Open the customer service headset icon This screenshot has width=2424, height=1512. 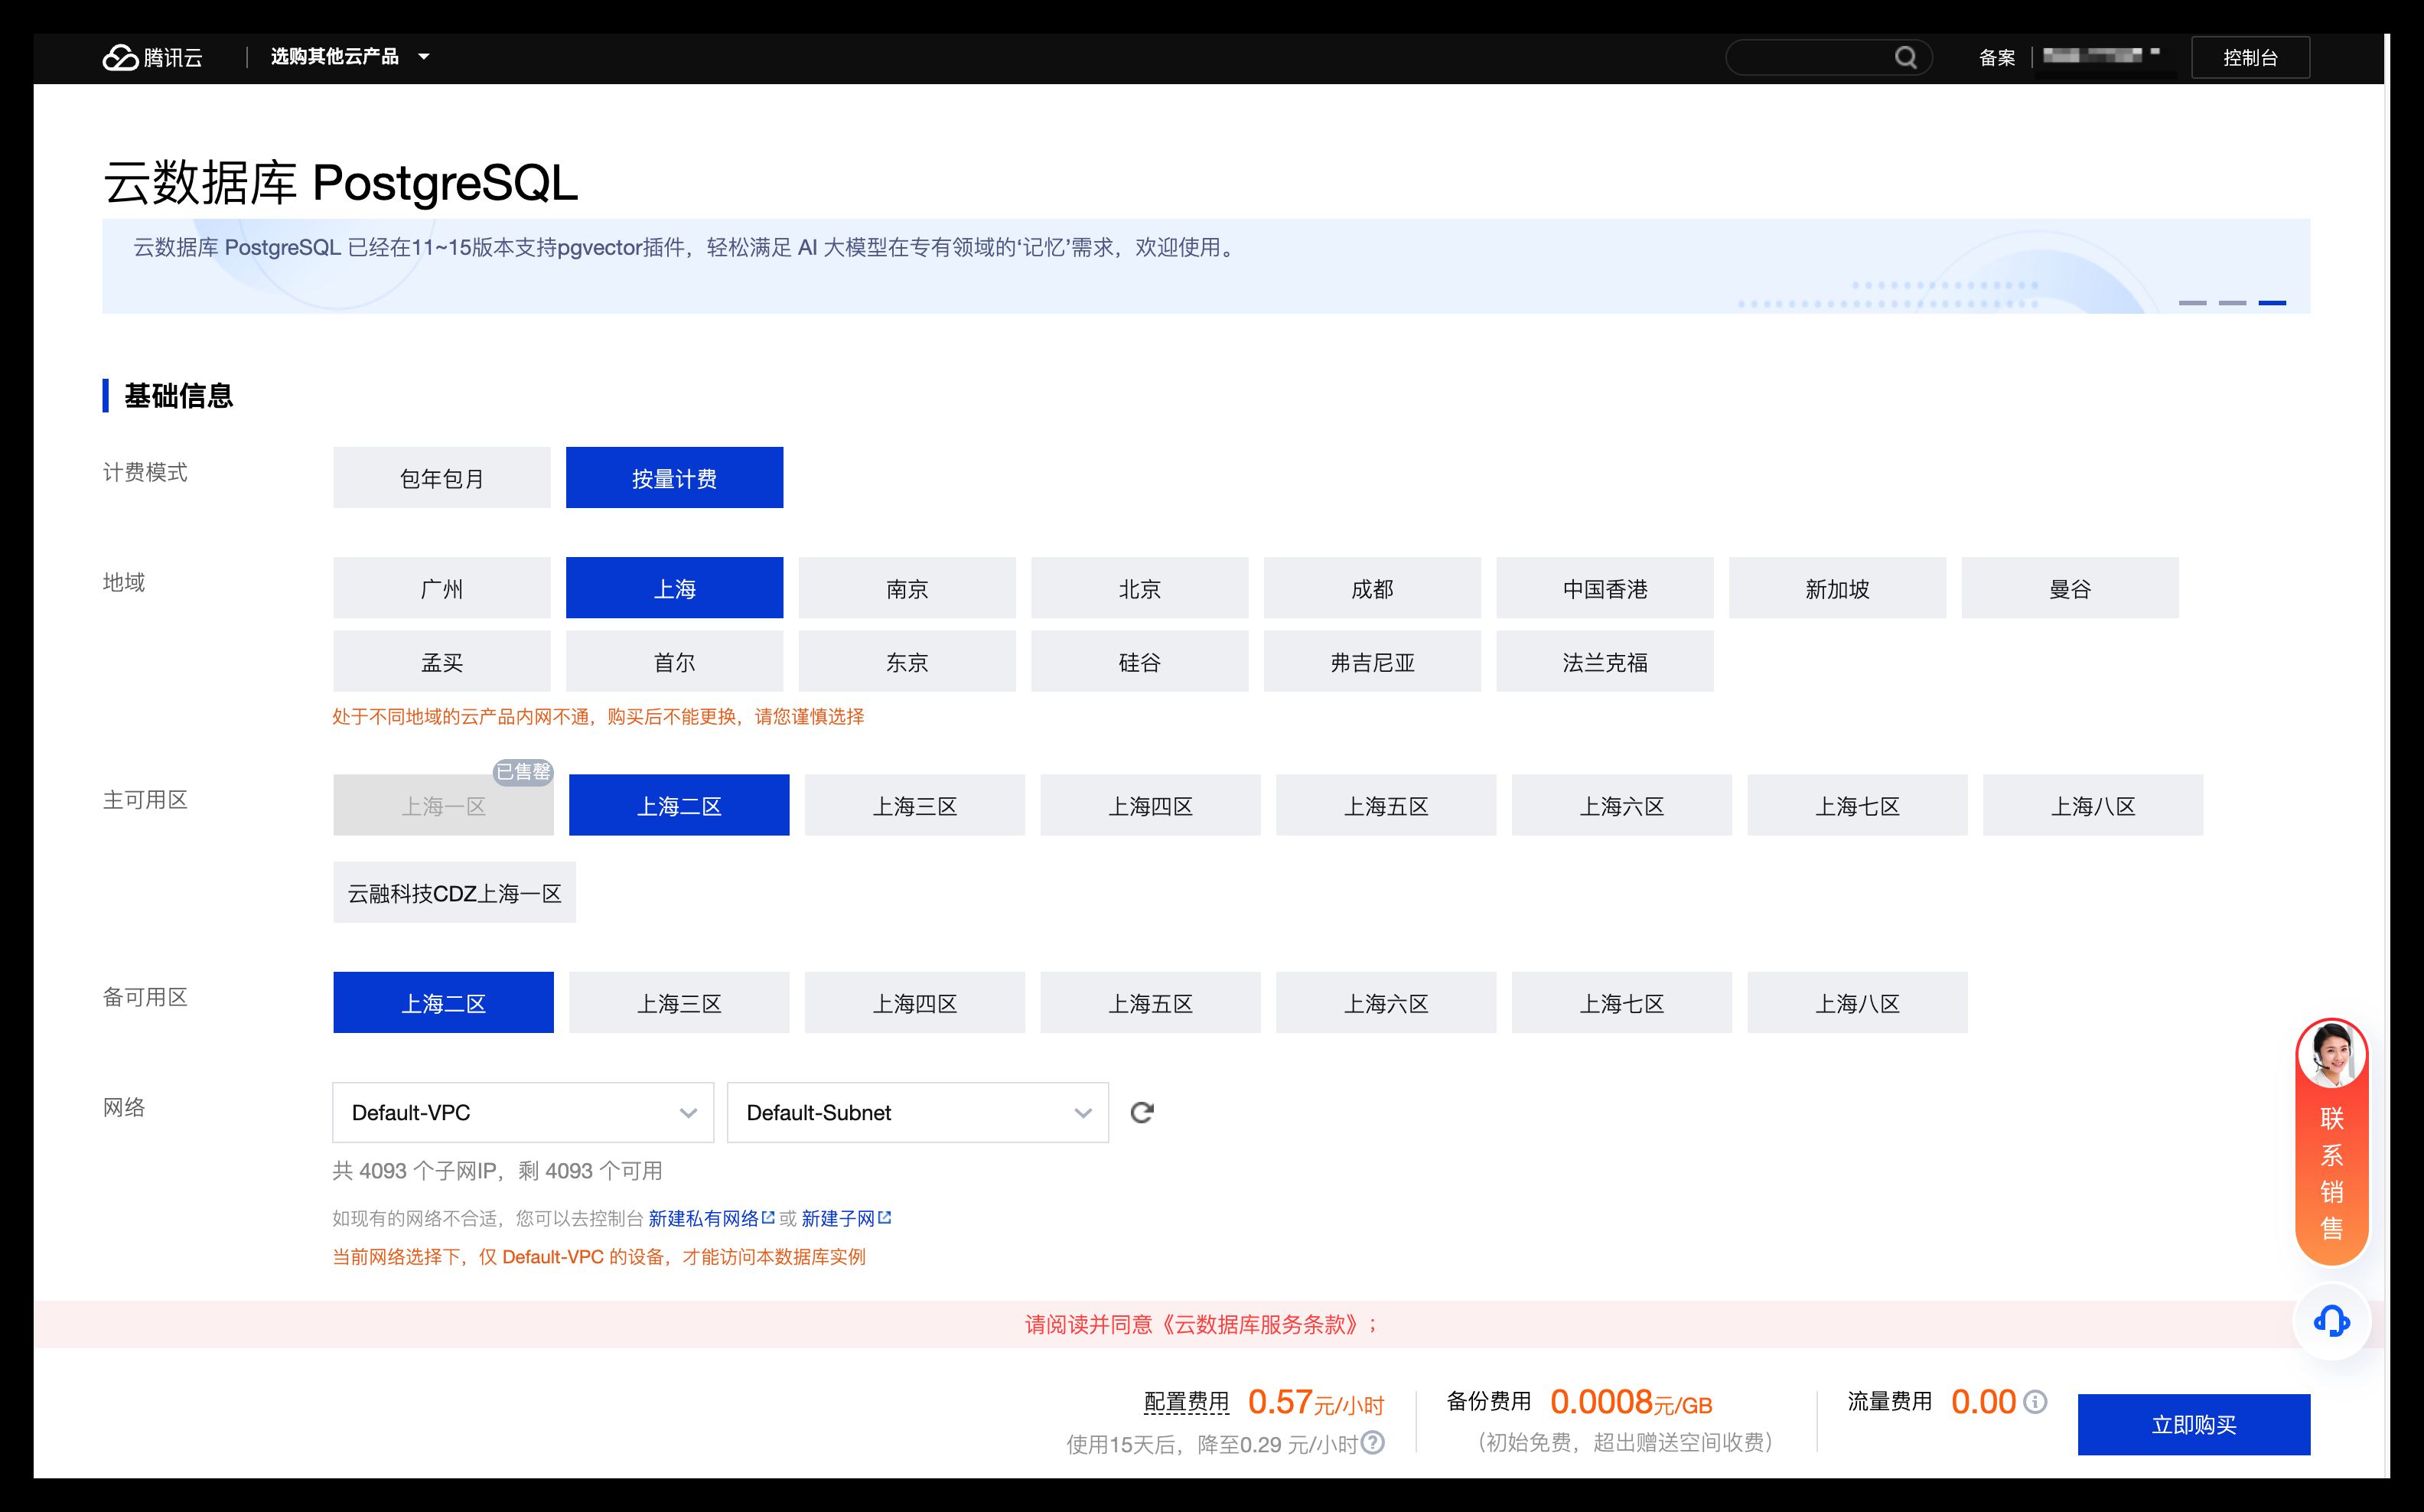2331,1321
